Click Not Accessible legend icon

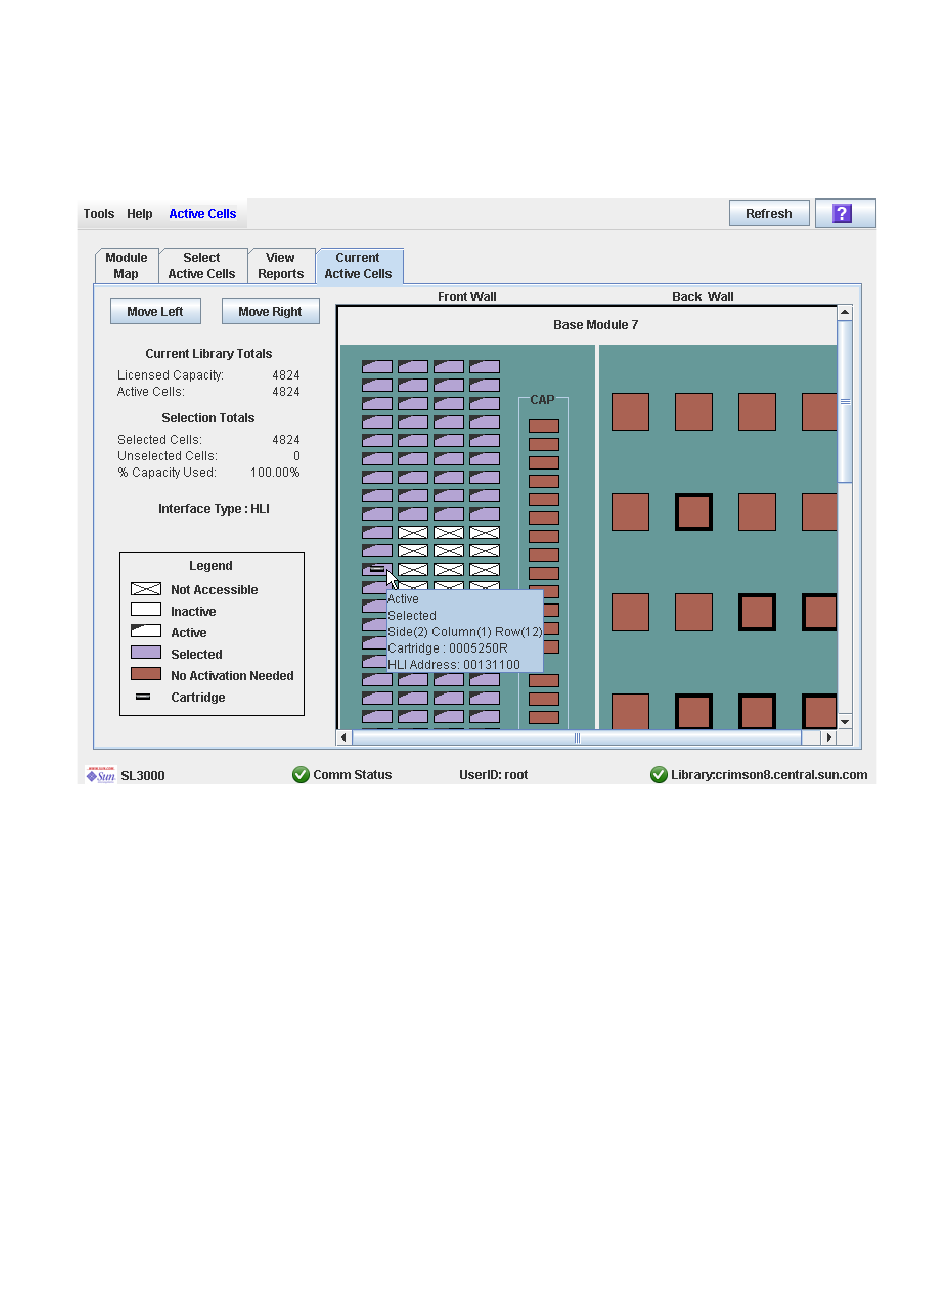click(x=146, y=589)
